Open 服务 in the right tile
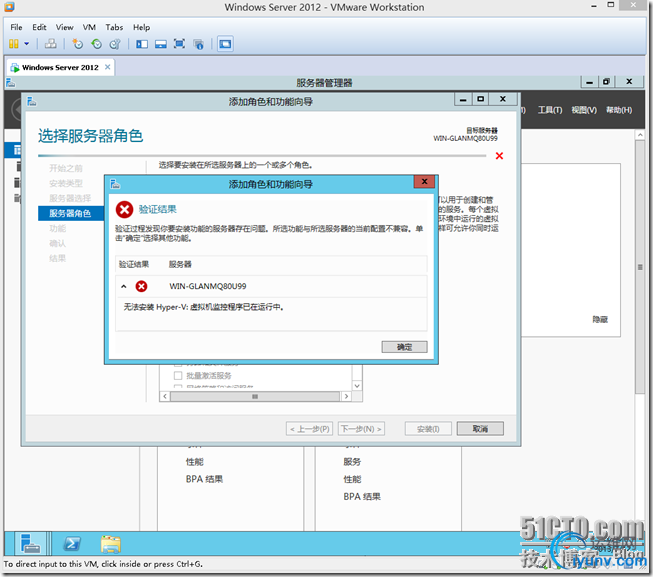 [x=352, y=462]
